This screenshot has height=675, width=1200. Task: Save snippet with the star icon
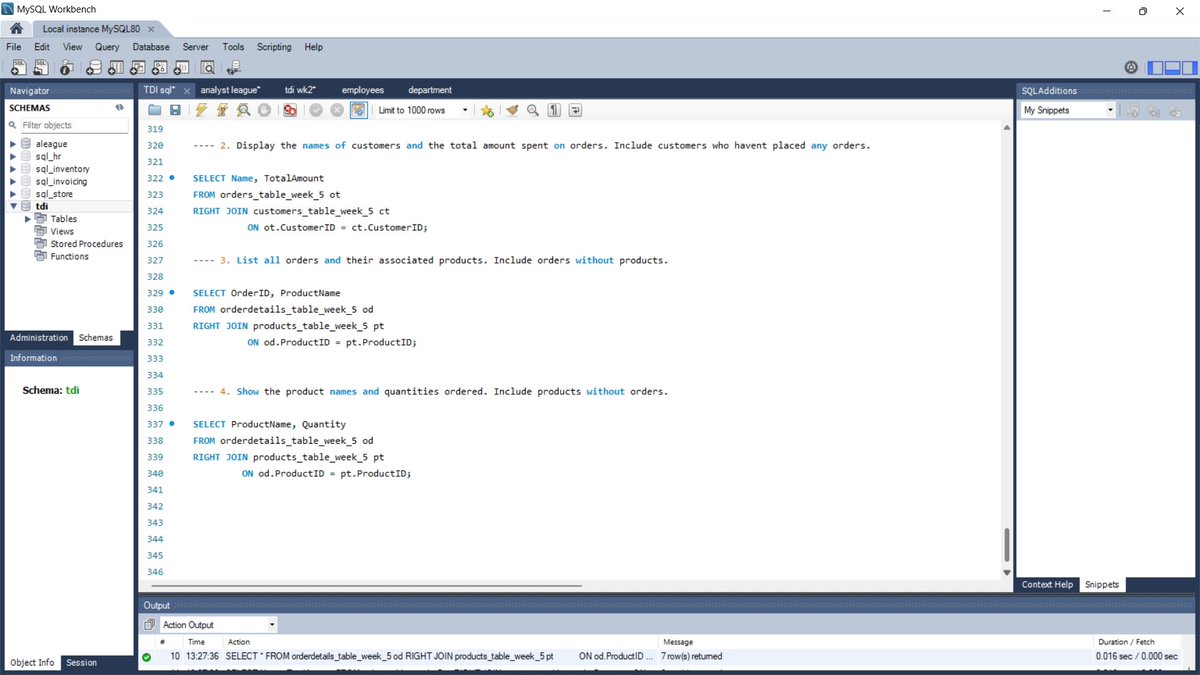click(x=487, y=110)
